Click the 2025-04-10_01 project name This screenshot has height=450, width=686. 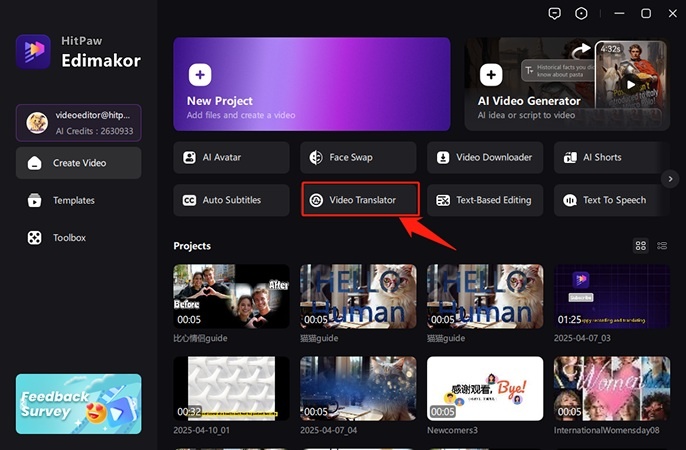coord(201,430)
